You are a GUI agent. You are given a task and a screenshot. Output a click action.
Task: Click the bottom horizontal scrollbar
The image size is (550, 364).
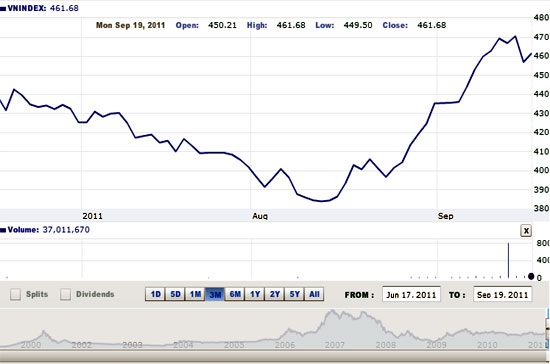coord(273,357)
